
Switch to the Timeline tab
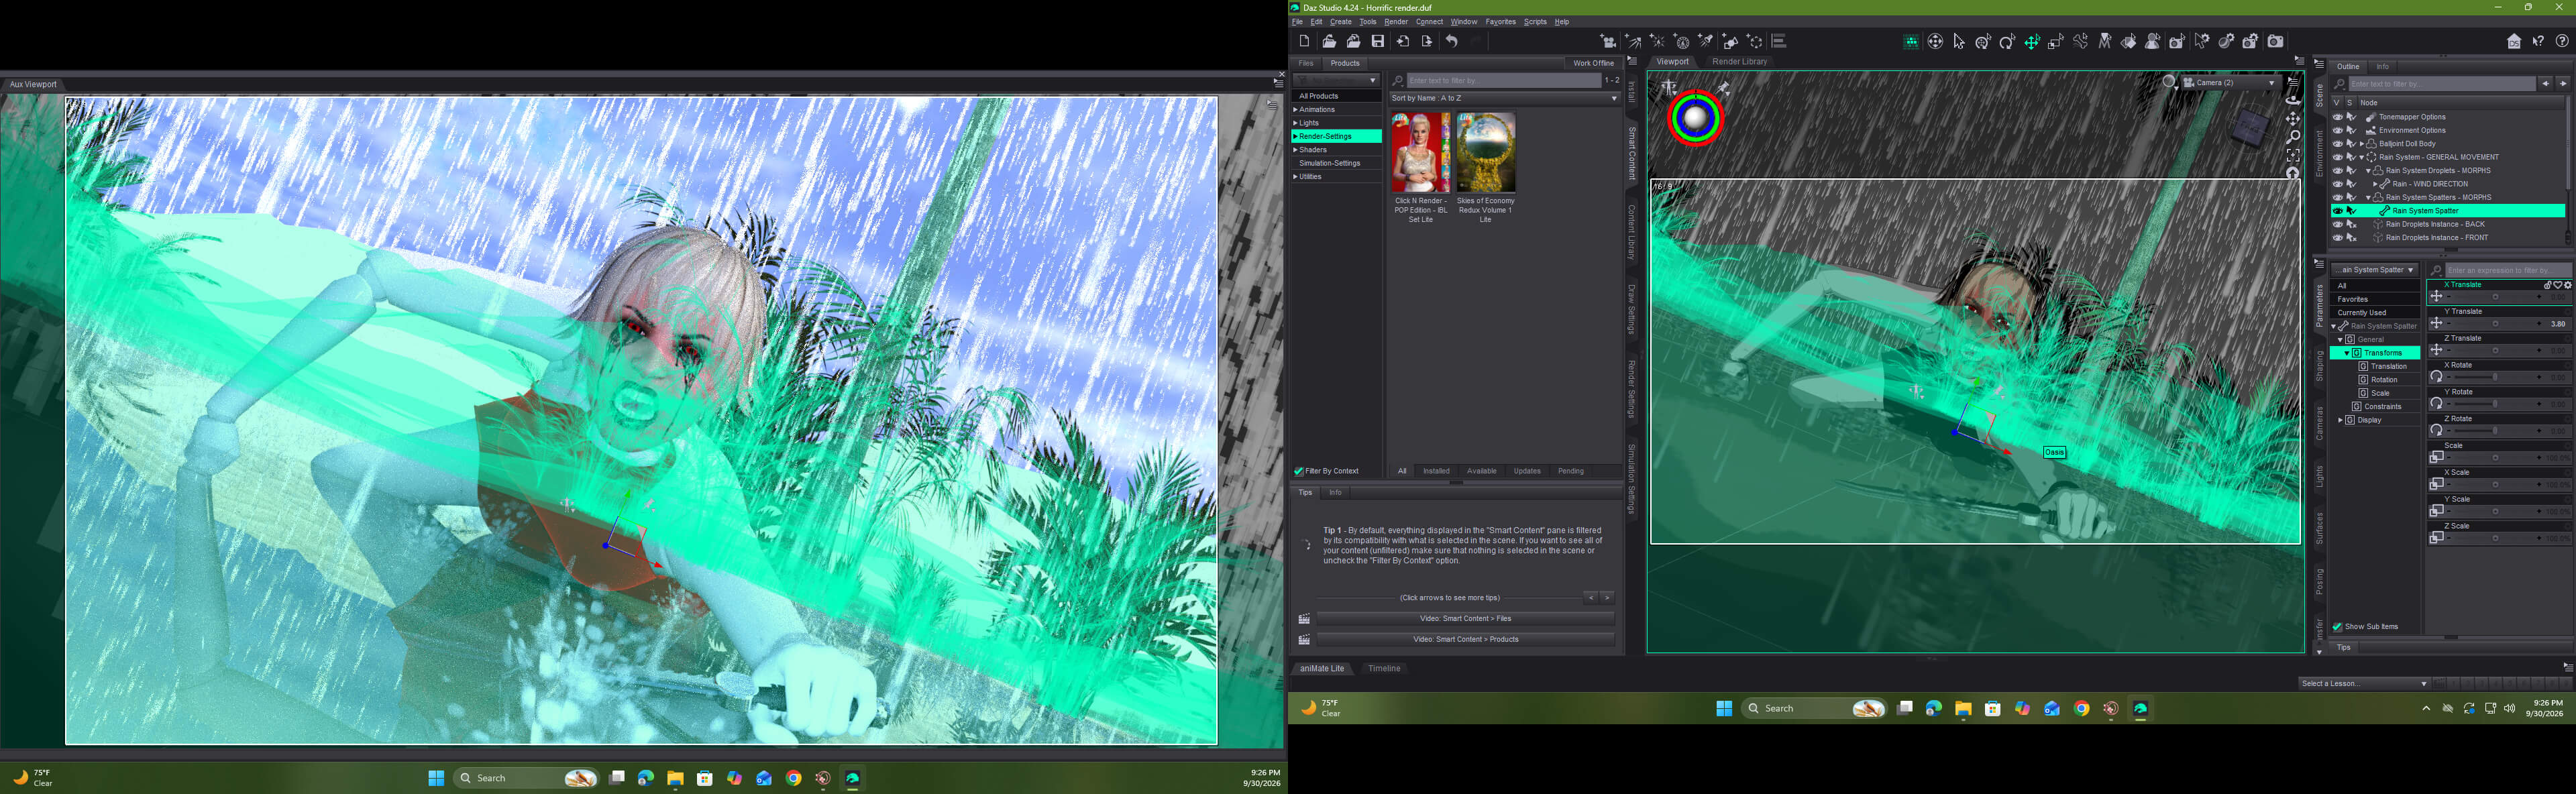click(x=1384, y=668)
